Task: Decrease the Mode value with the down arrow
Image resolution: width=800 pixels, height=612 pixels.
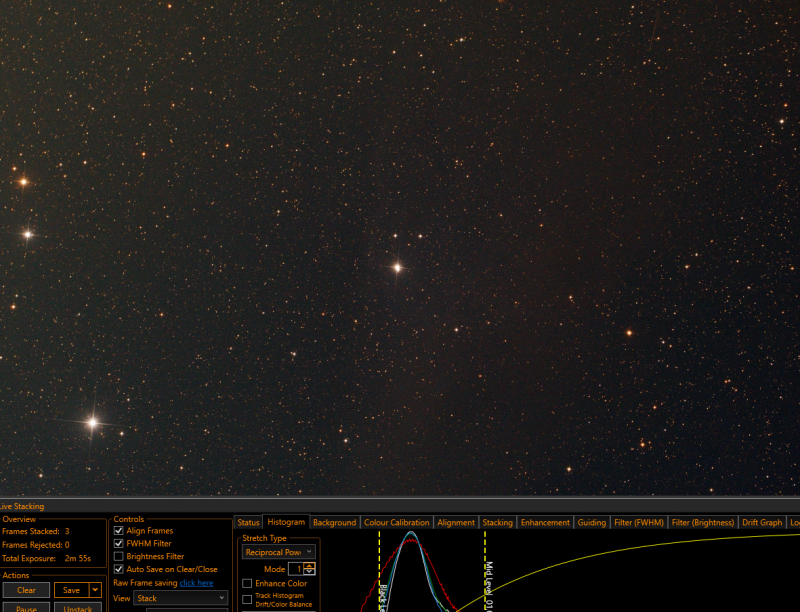Action: pyautogui.click(x=310, y=572)
